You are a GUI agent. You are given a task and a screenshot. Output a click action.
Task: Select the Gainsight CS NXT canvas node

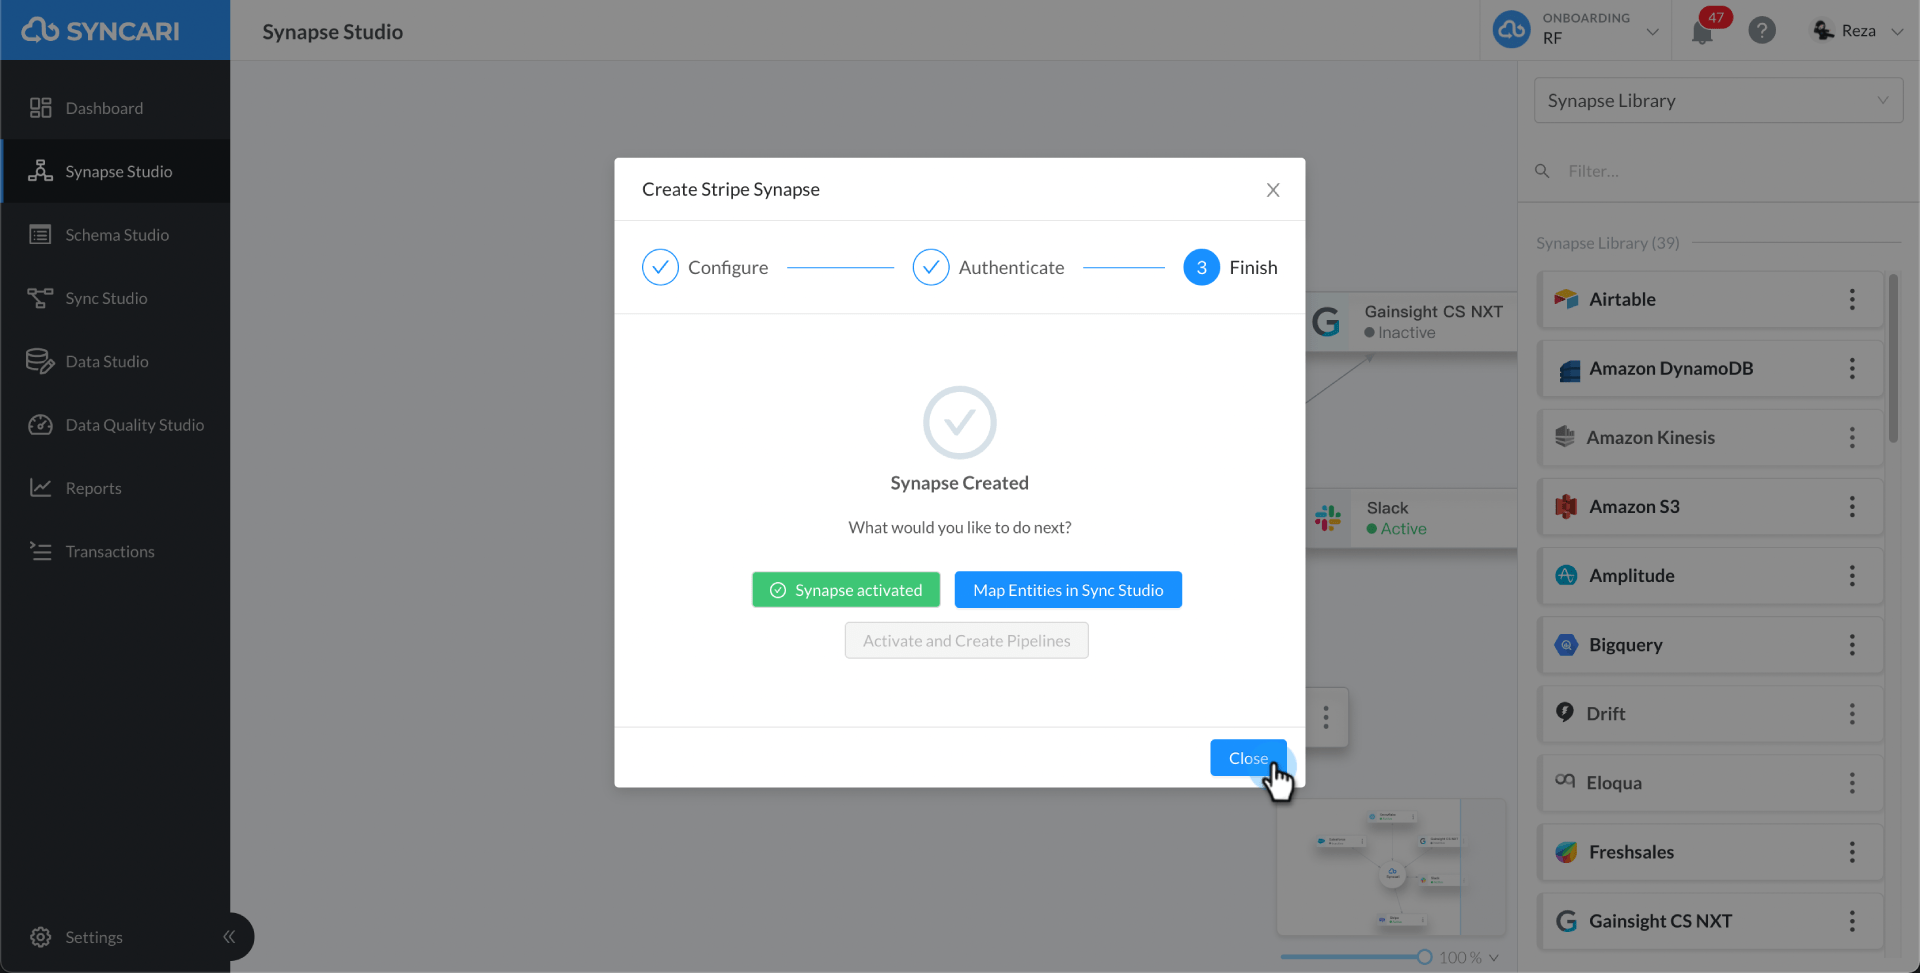1410,321
